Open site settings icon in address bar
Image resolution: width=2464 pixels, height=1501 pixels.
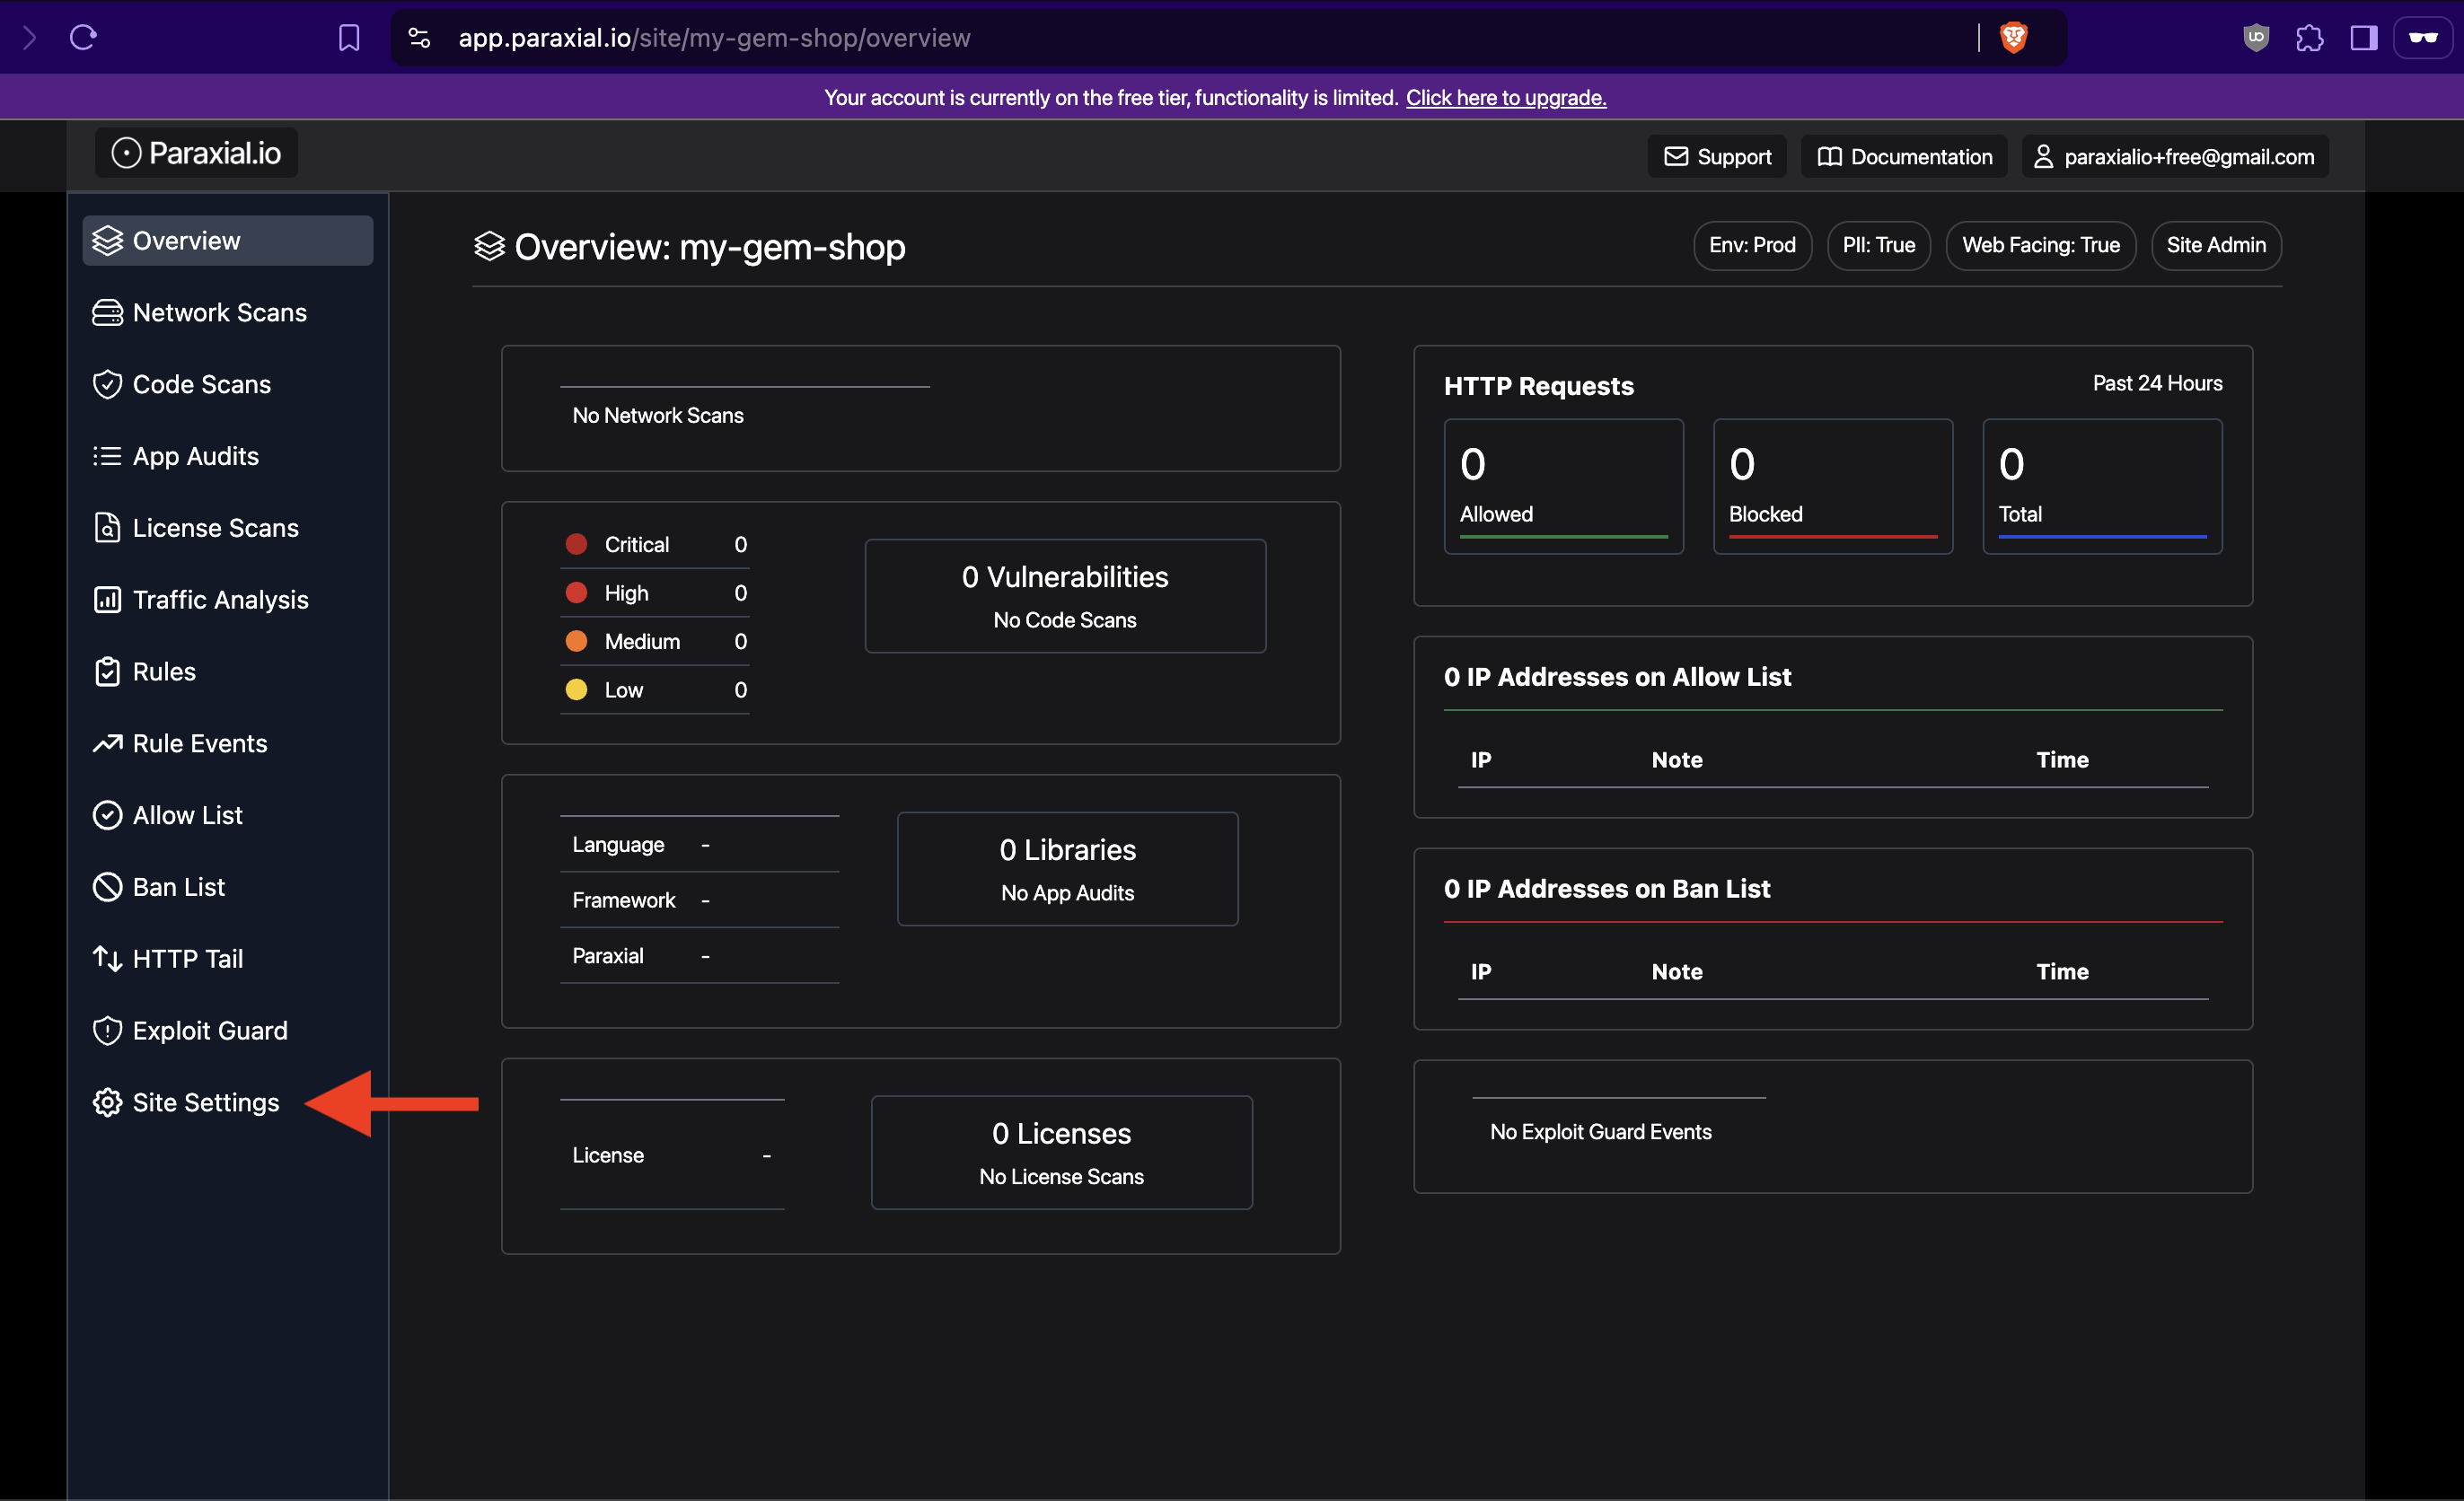tap(419, 38)
